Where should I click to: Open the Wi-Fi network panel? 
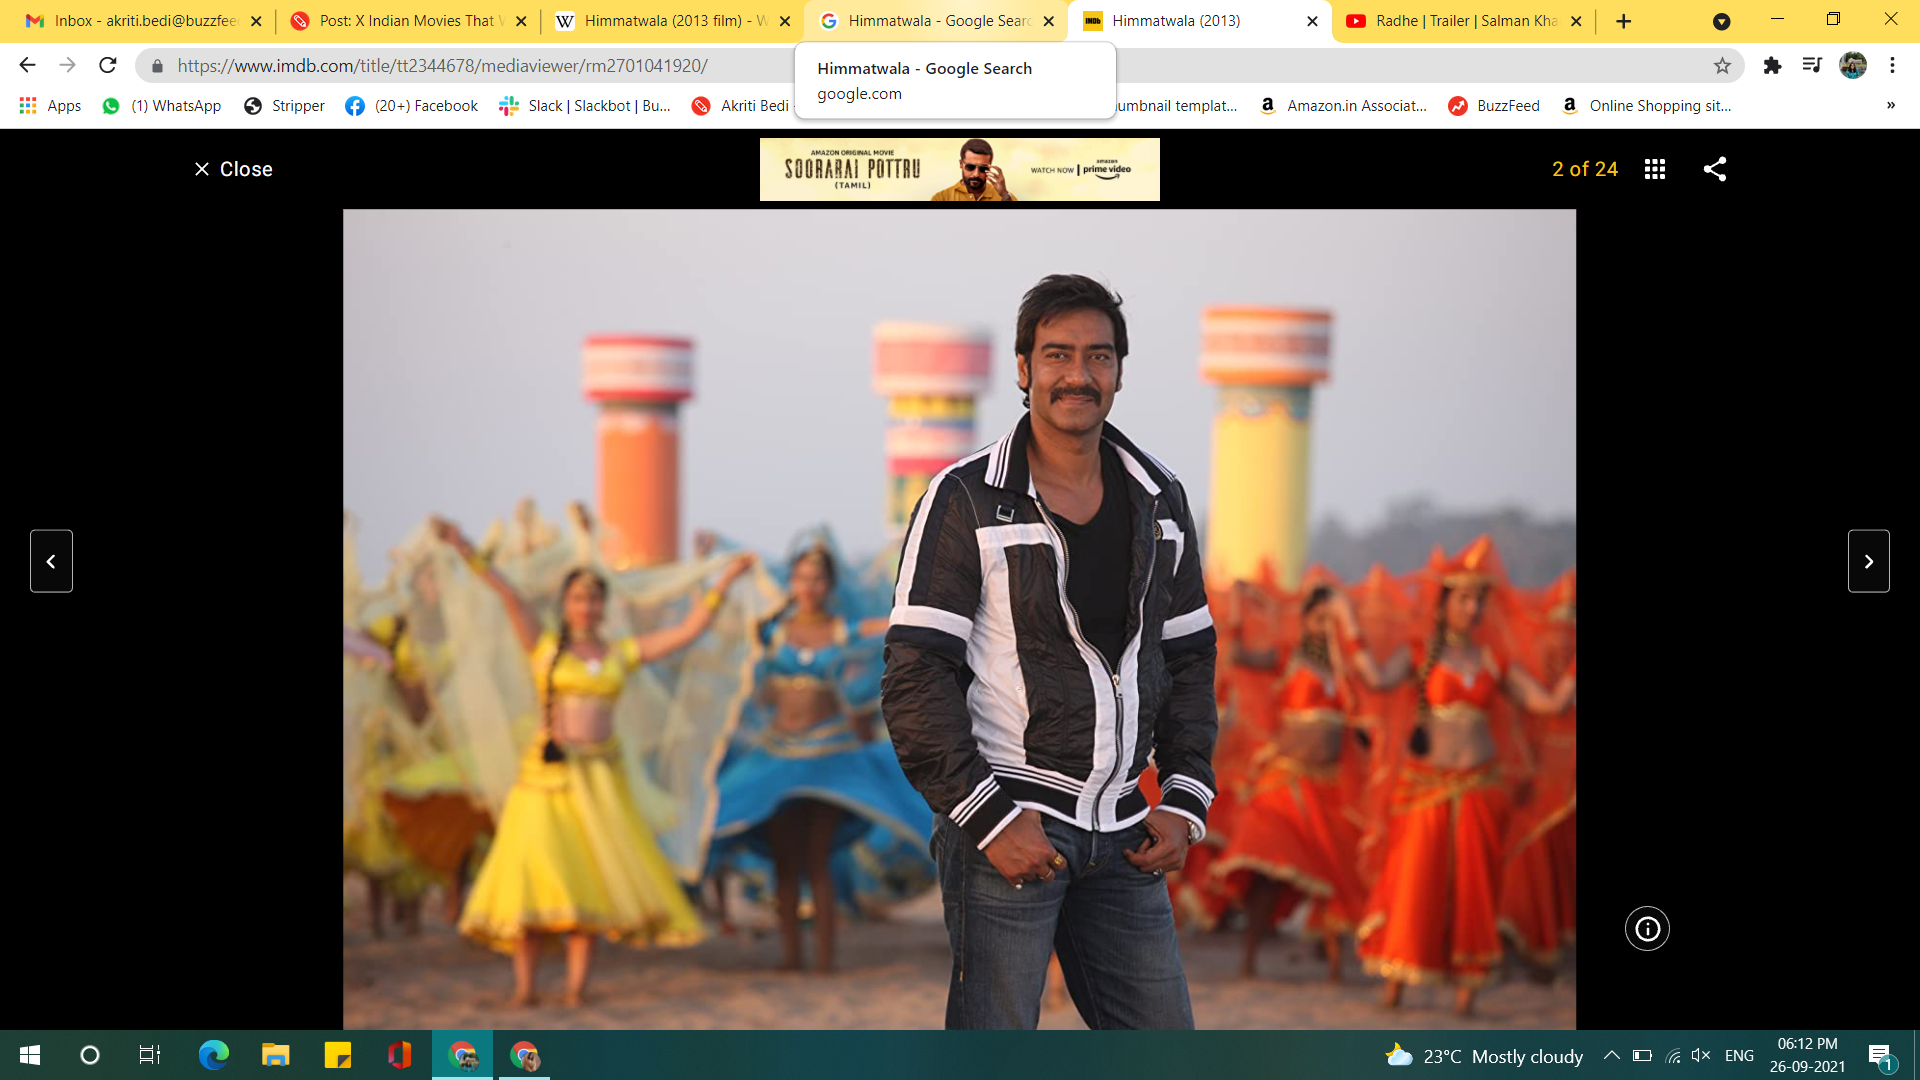point(1672,1056)
